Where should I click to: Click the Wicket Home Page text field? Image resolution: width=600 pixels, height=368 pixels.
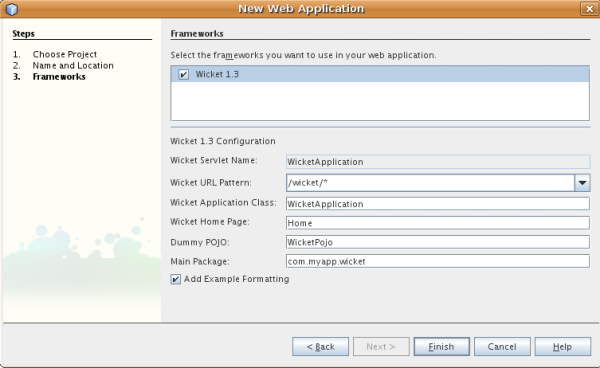click(438, 223)
